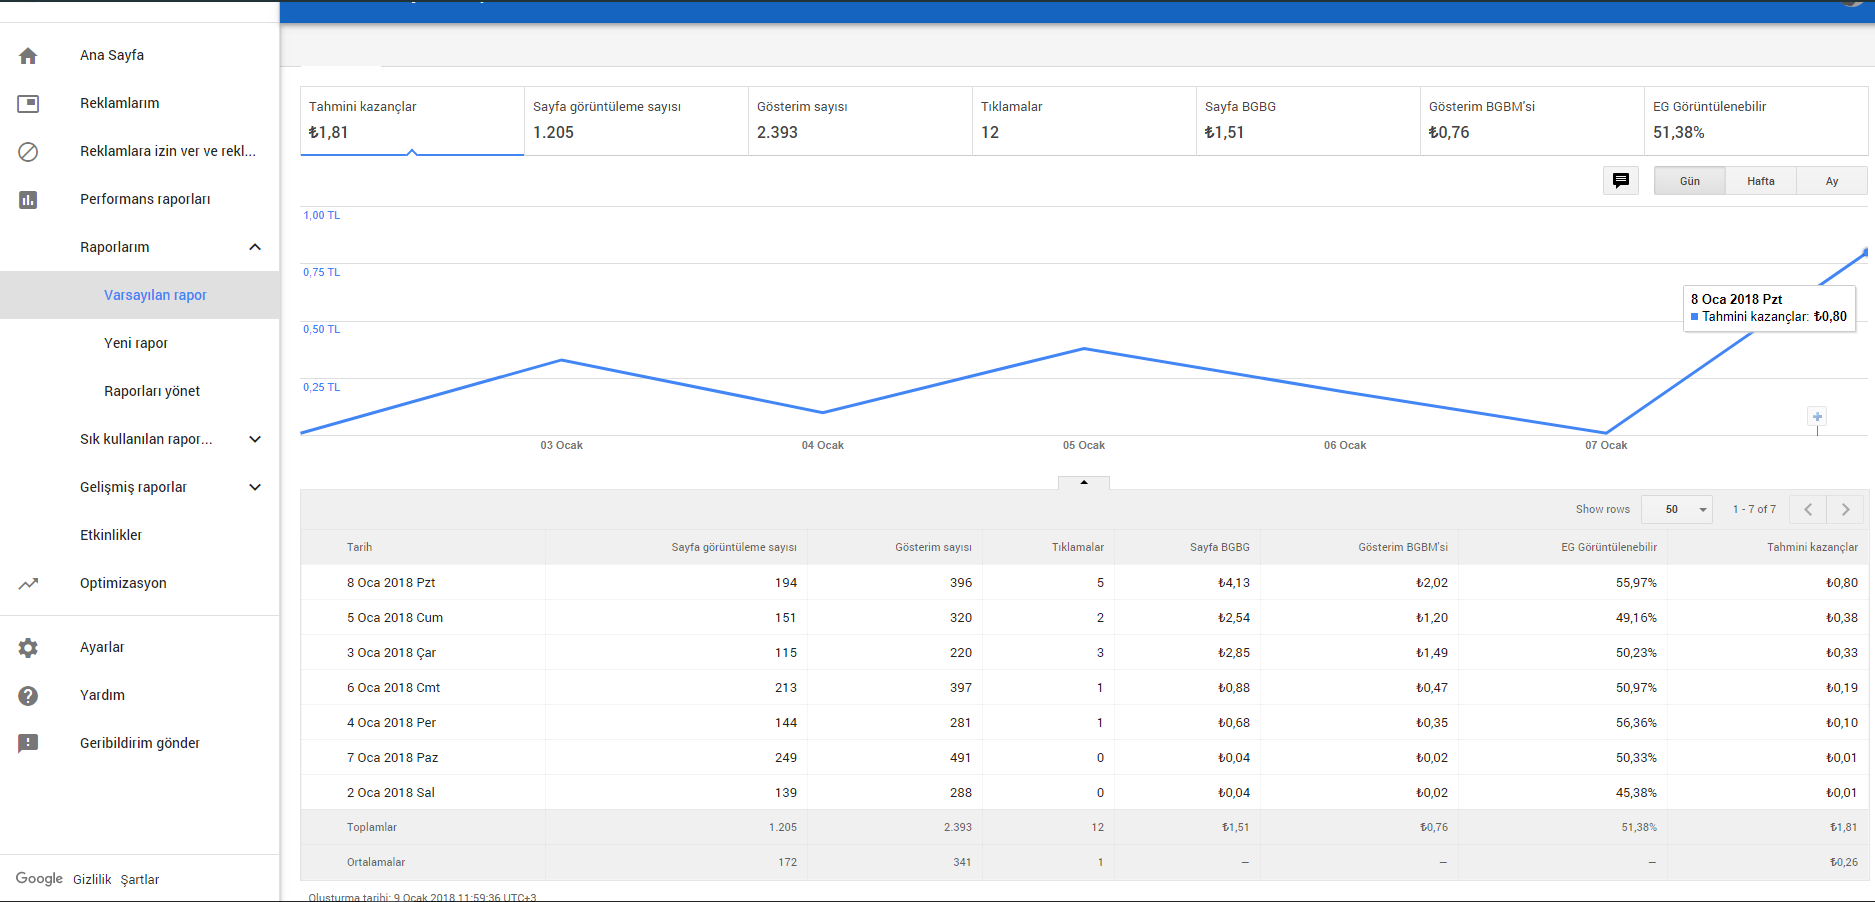Screen dimensions: 1875x902
Task: Collapse the Raporlarım section
Action: click(255, 247)
